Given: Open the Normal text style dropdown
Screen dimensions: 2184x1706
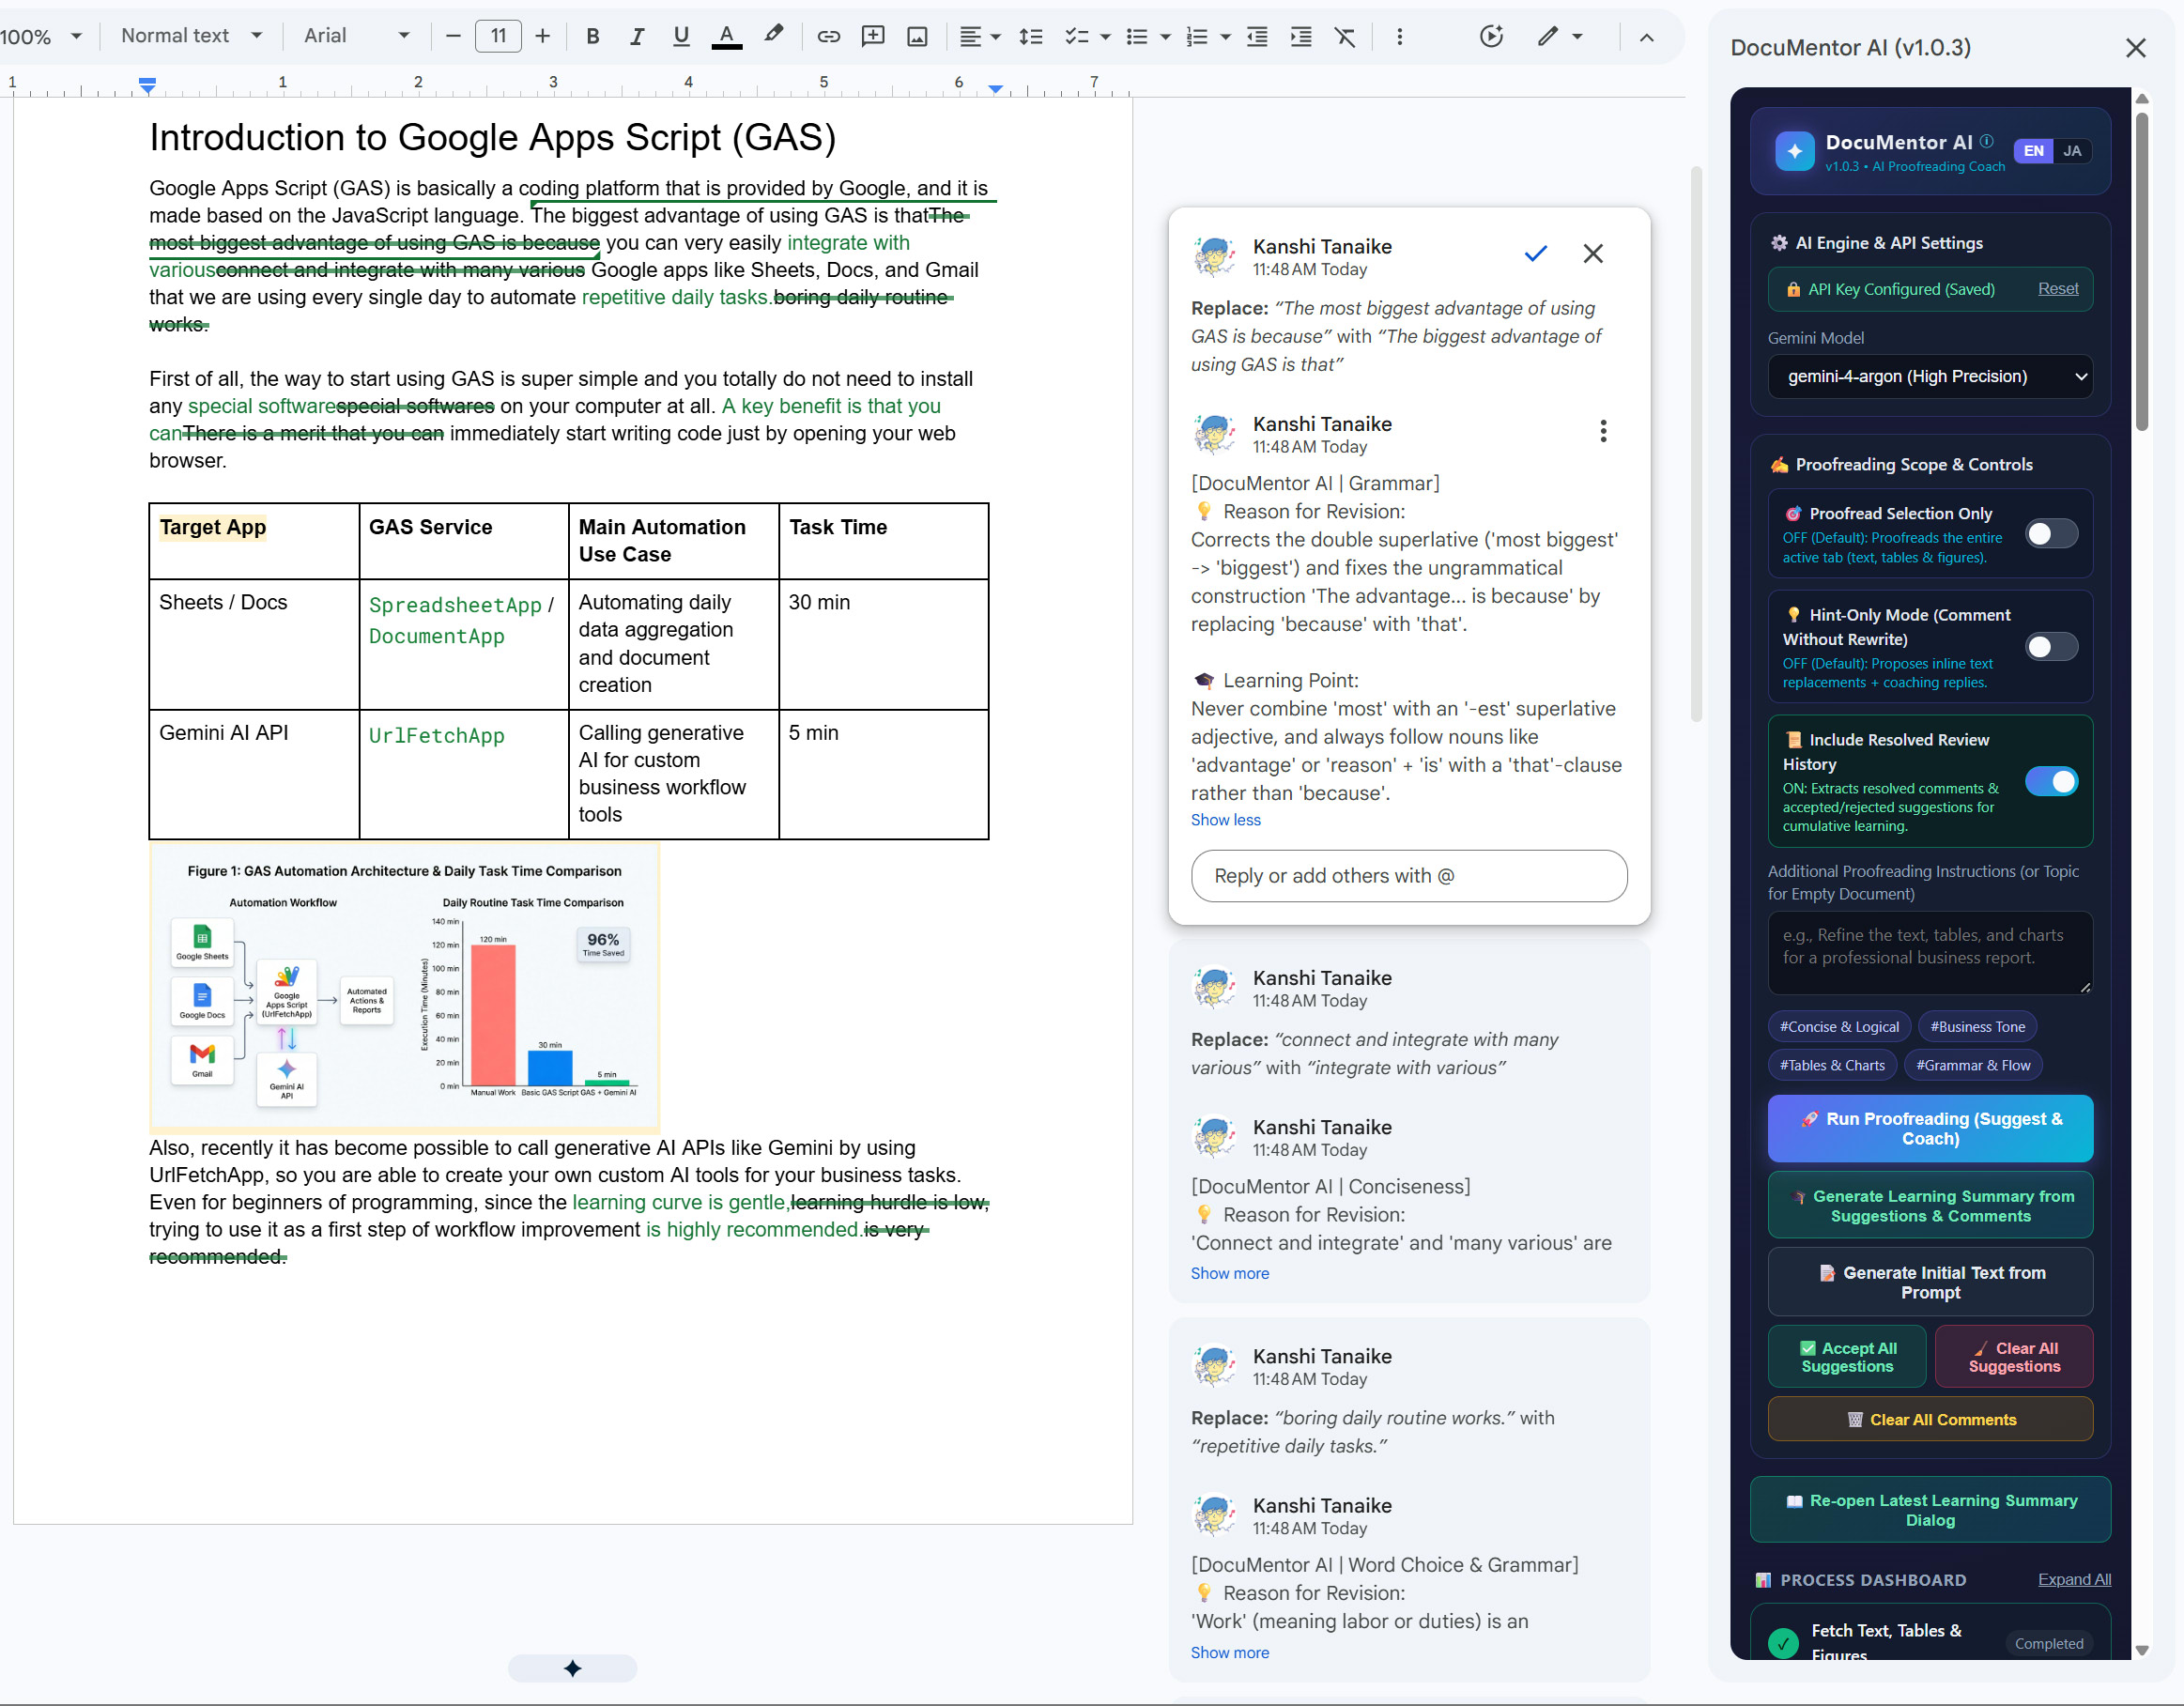Looking at the screenshot, I should coord(191,36).
